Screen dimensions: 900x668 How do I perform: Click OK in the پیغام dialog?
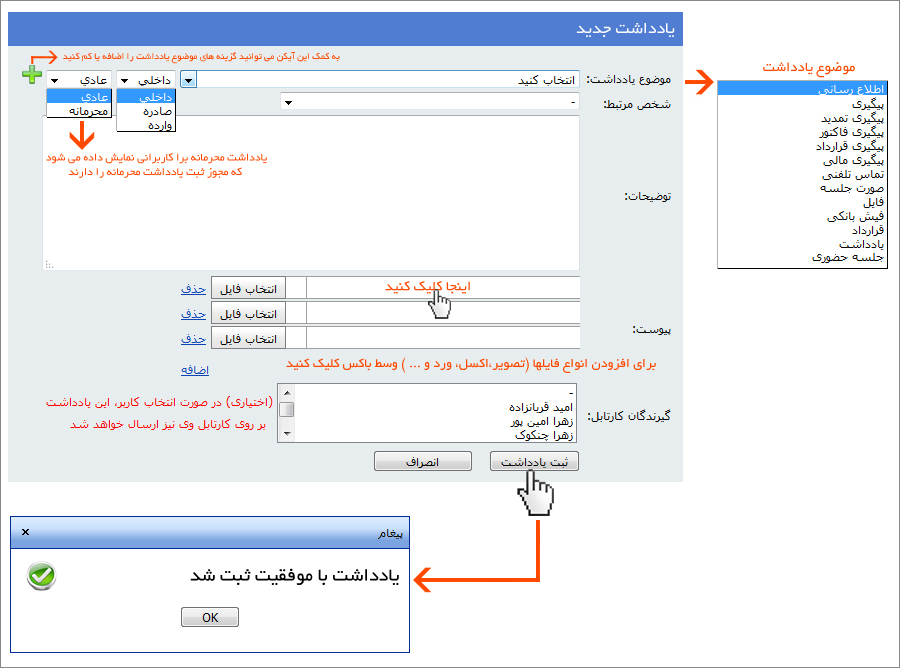tap(210, 617)
